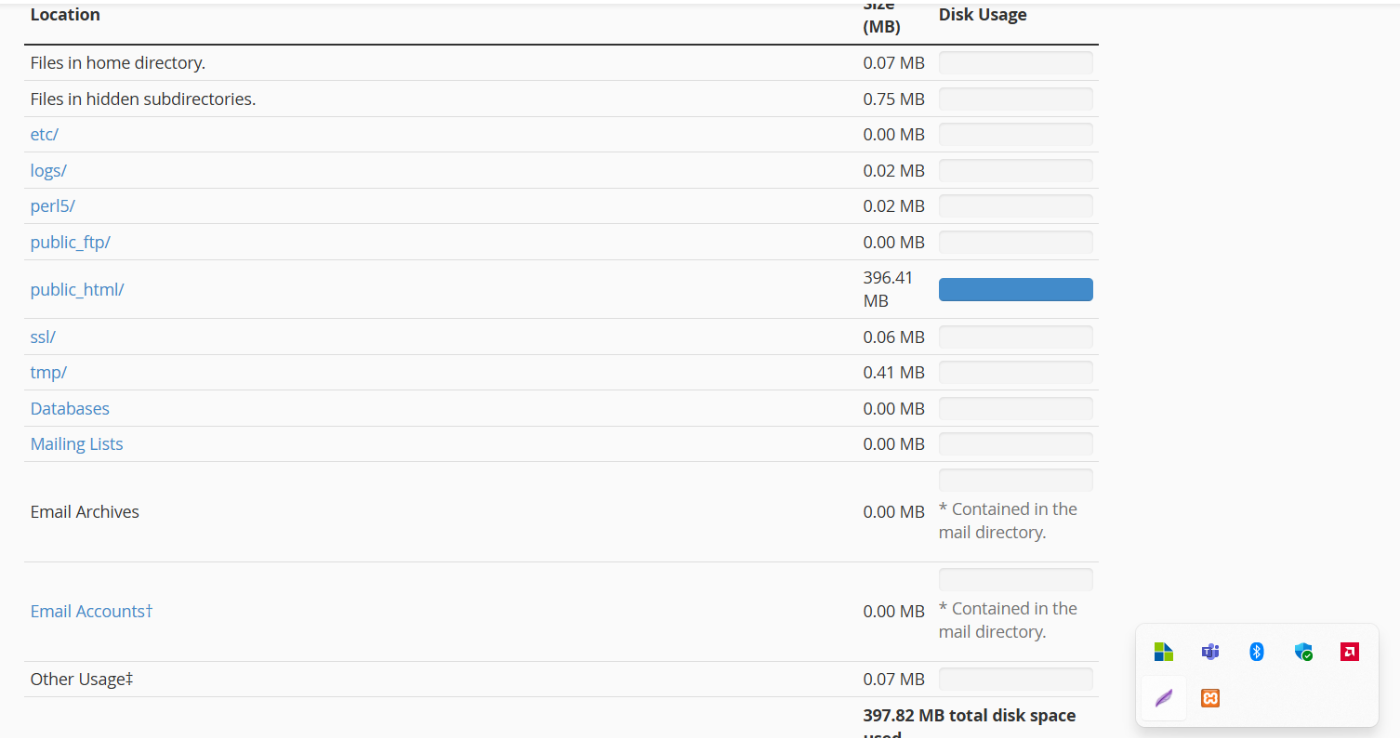
Task: Open the tmp/ directory link
Action: coord(48,372)
